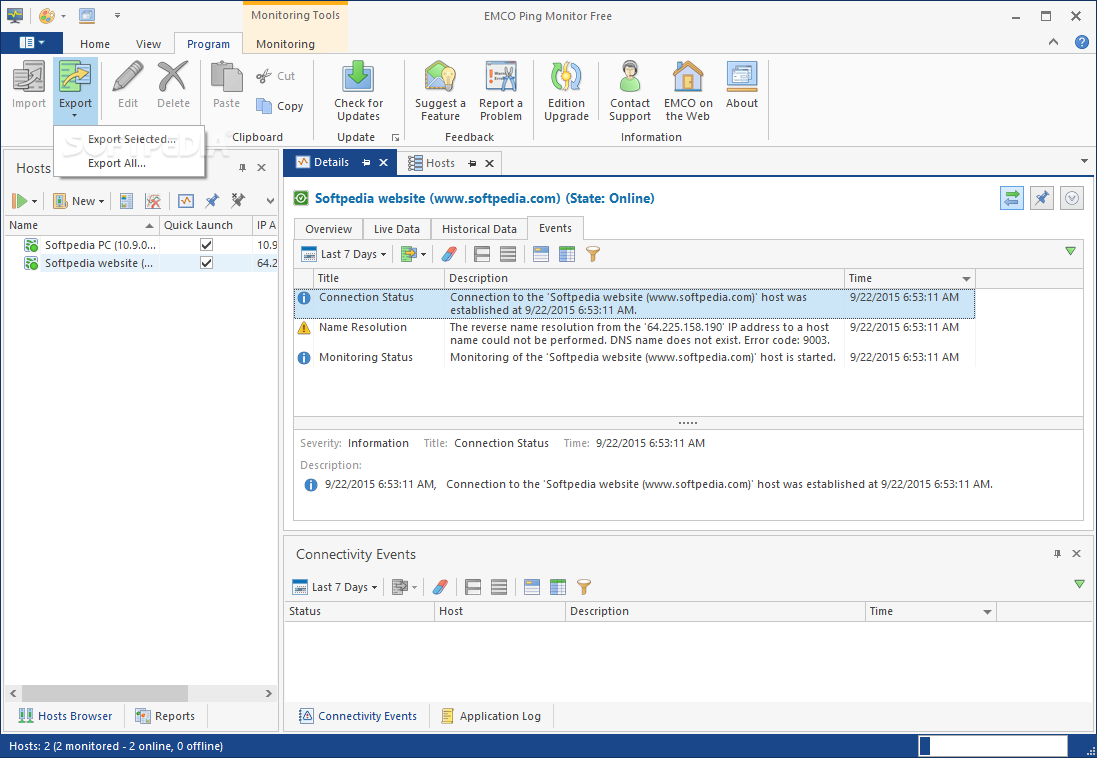
Task: Open the Overview tab
Action: [x=328, y=229]
